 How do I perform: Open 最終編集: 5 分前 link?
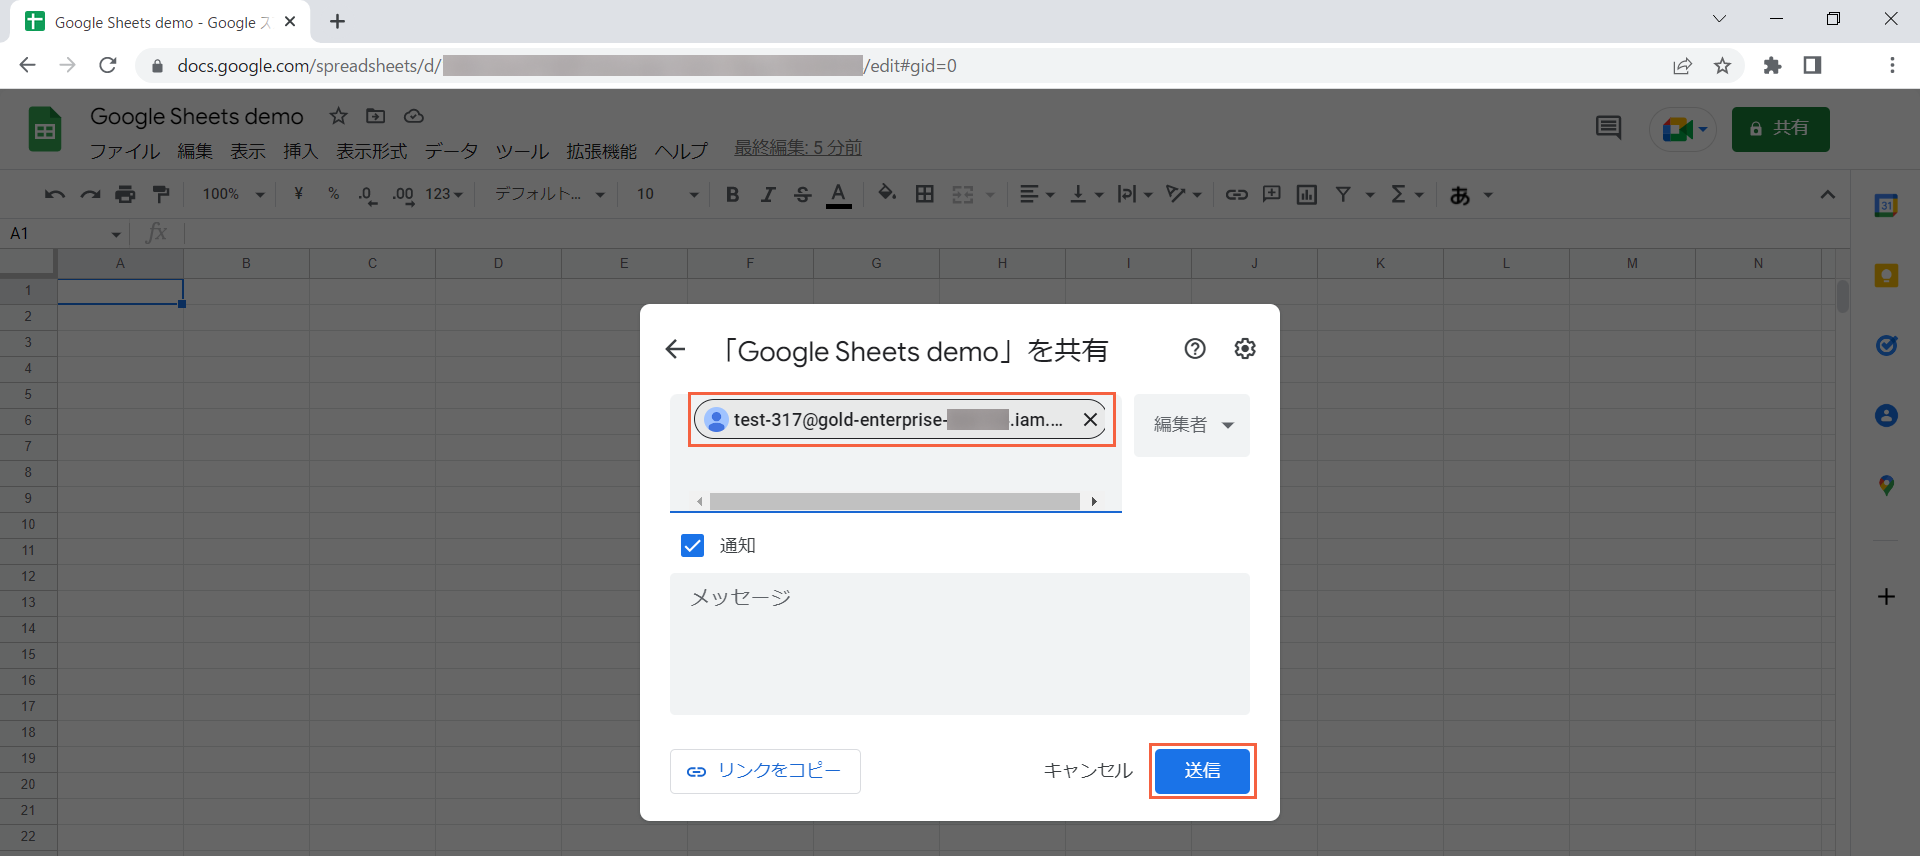(x=798, y=148)
